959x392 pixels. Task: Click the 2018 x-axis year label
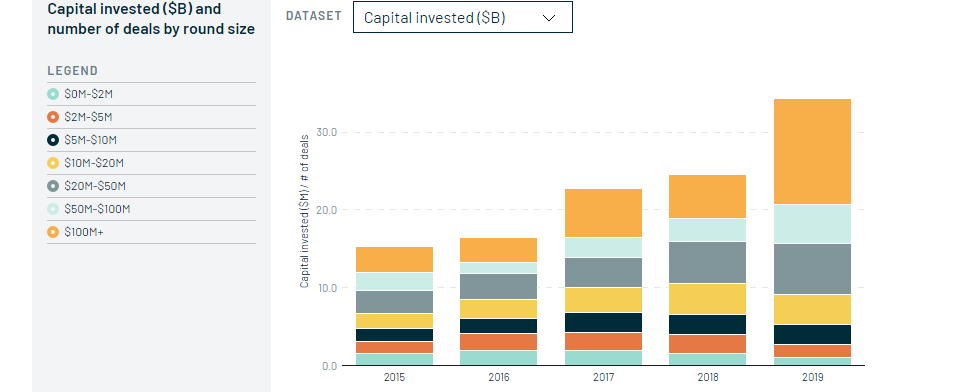(x=708, y=377)
